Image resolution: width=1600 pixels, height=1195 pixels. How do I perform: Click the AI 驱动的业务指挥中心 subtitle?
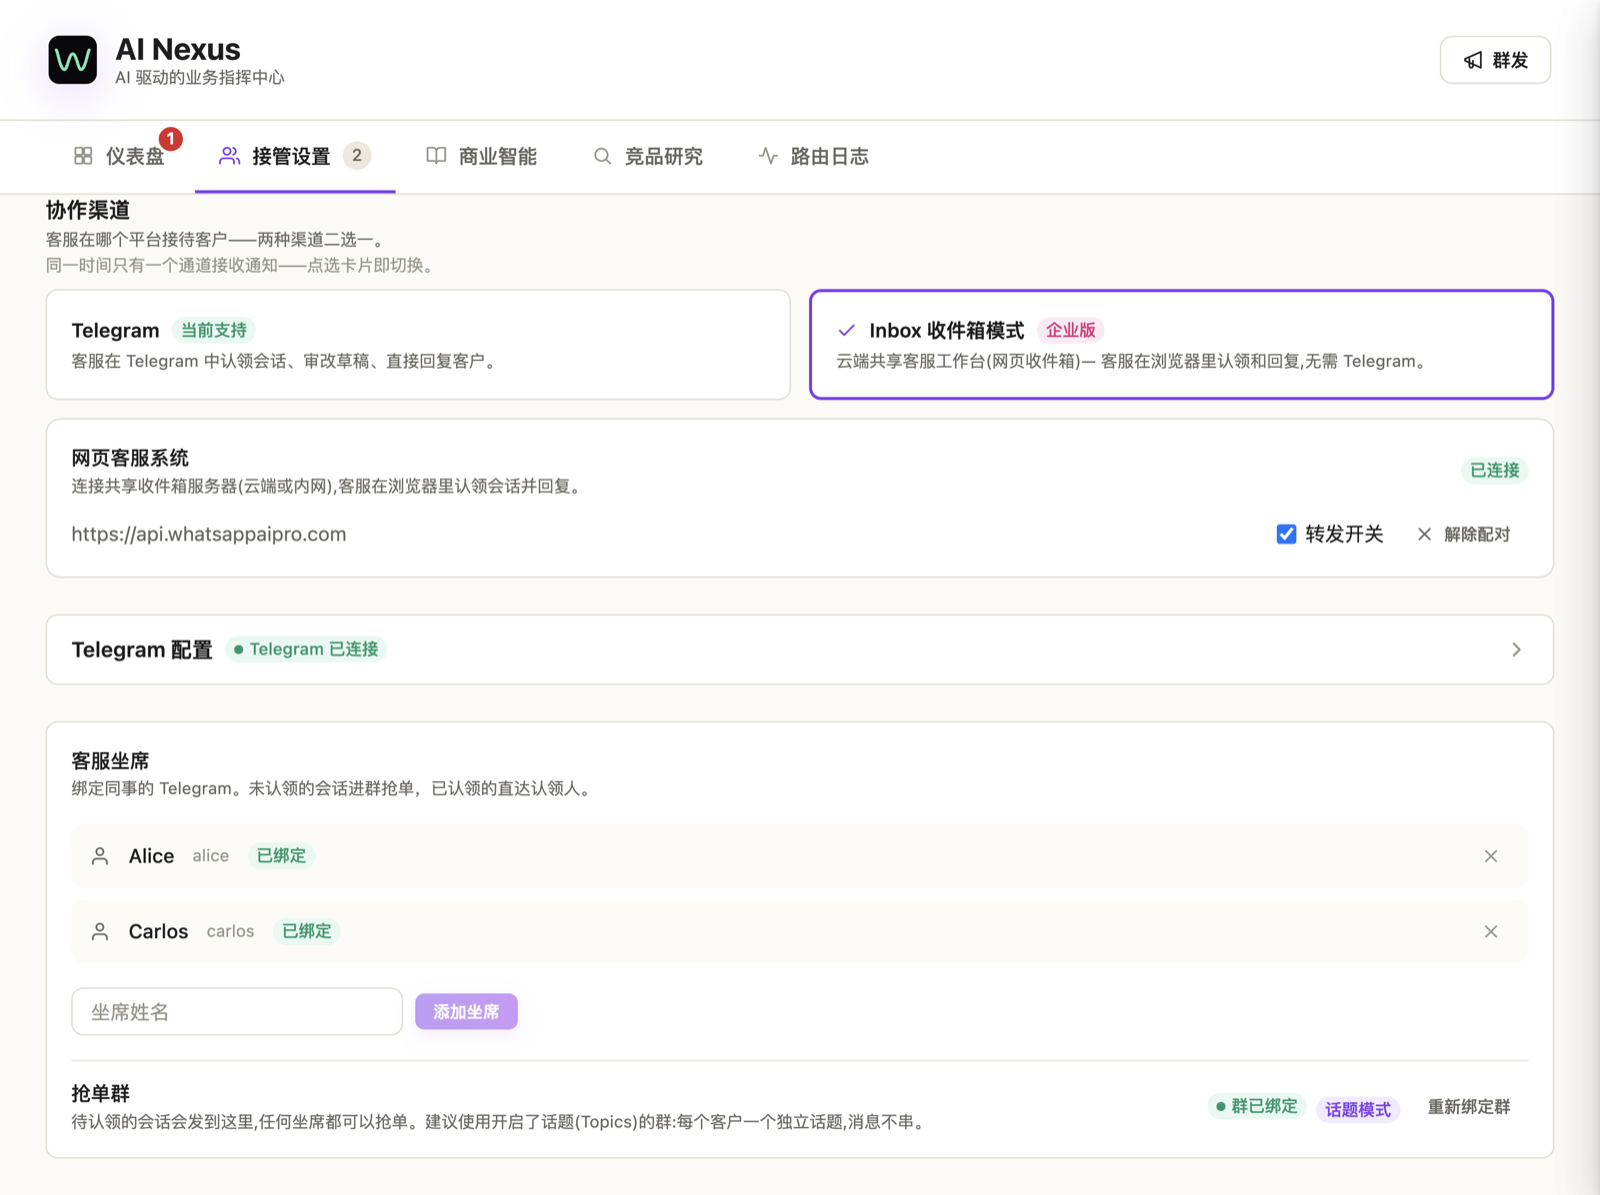pos(200,78)
